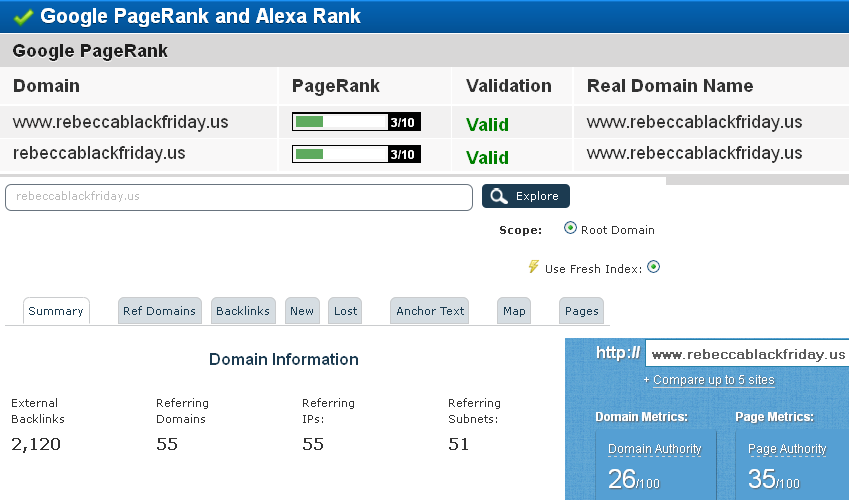Screen dimensions: 849x500
Task: Click Valid status in rebeccablackfriday.us row
Action: tap(487, 158)
